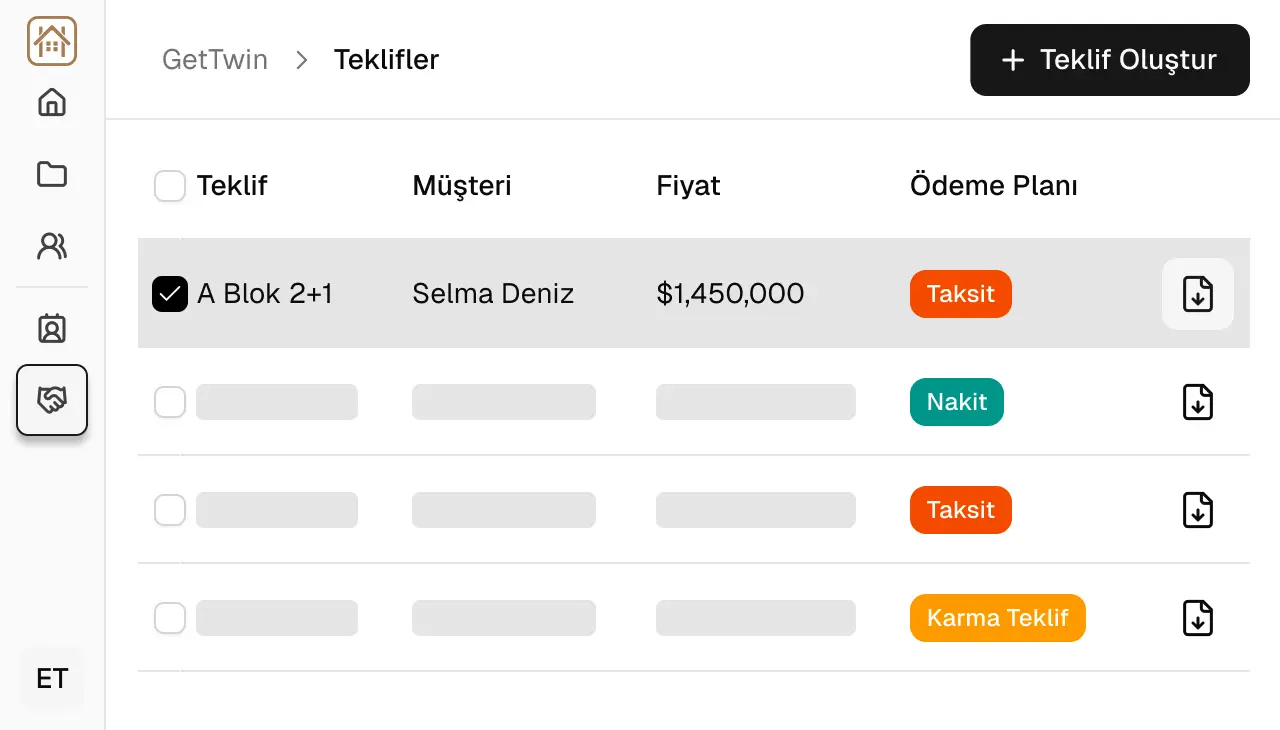This screenshot has height=730, width=1280.
Task: Open the Projects folder icon in sidebar
Action: tap(52, 174)
